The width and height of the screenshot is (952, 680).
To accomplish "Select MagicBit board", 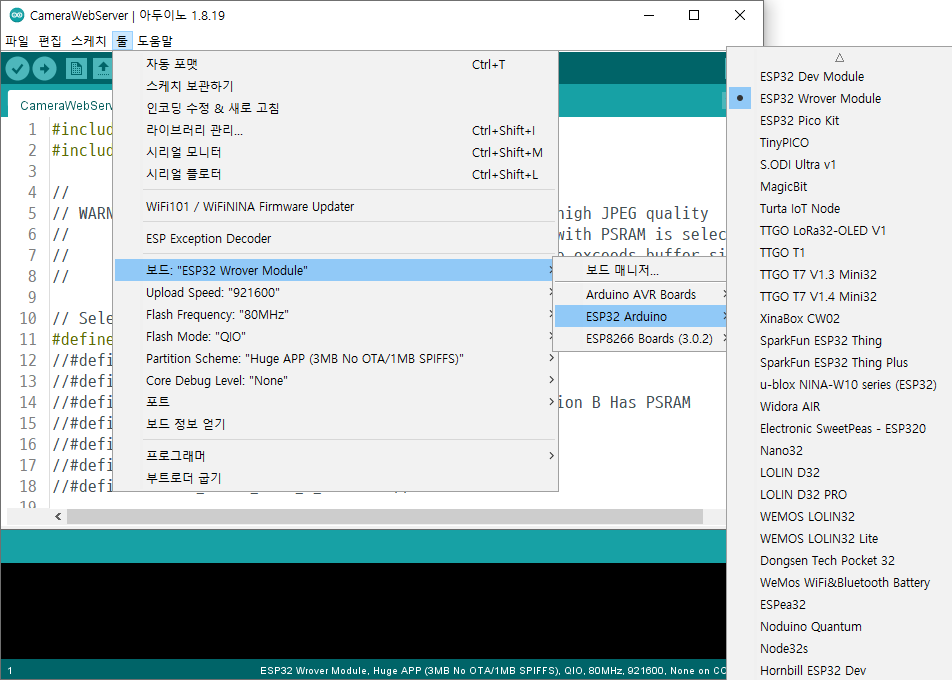I will 839,186.
